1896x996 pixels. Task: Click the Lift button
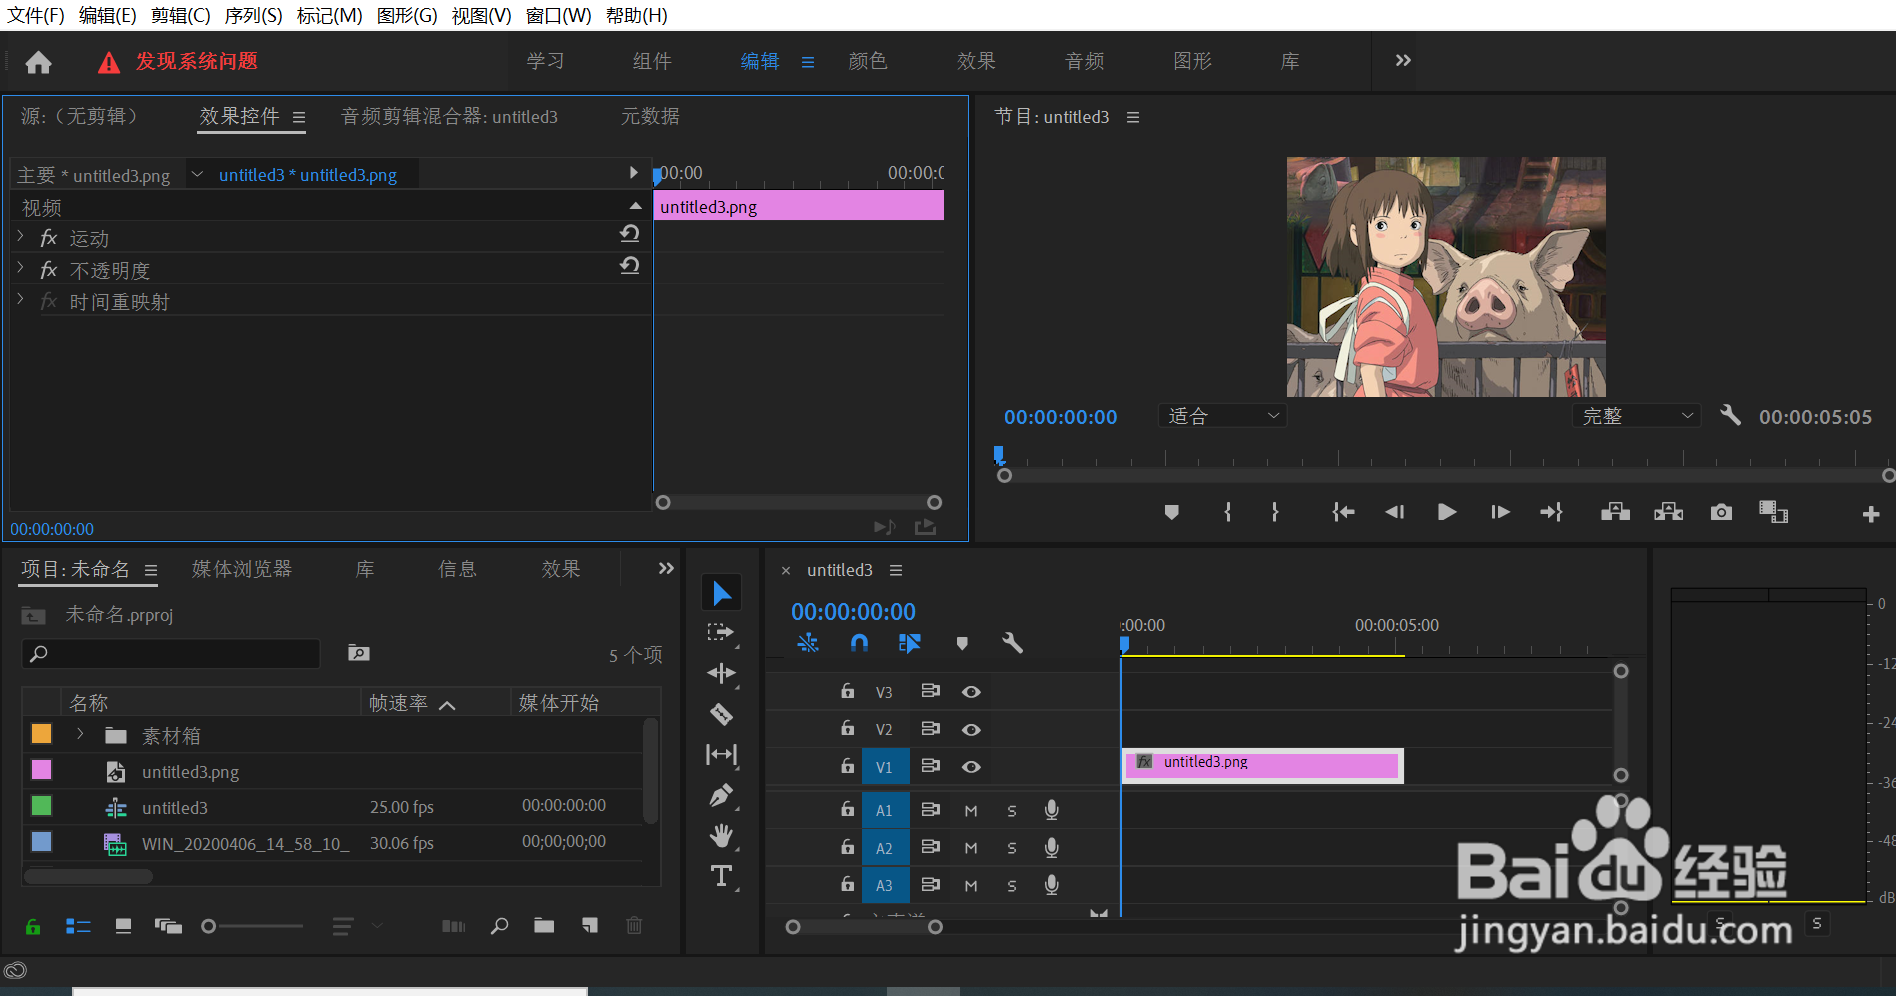click(x=1615, y=512)
